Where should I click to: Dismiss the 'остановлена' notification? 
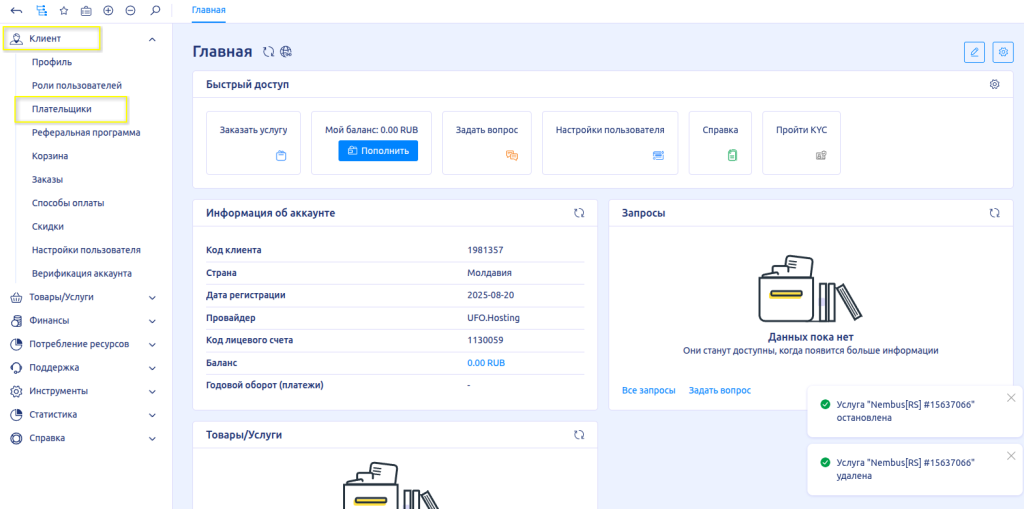tap(1010, 398)
